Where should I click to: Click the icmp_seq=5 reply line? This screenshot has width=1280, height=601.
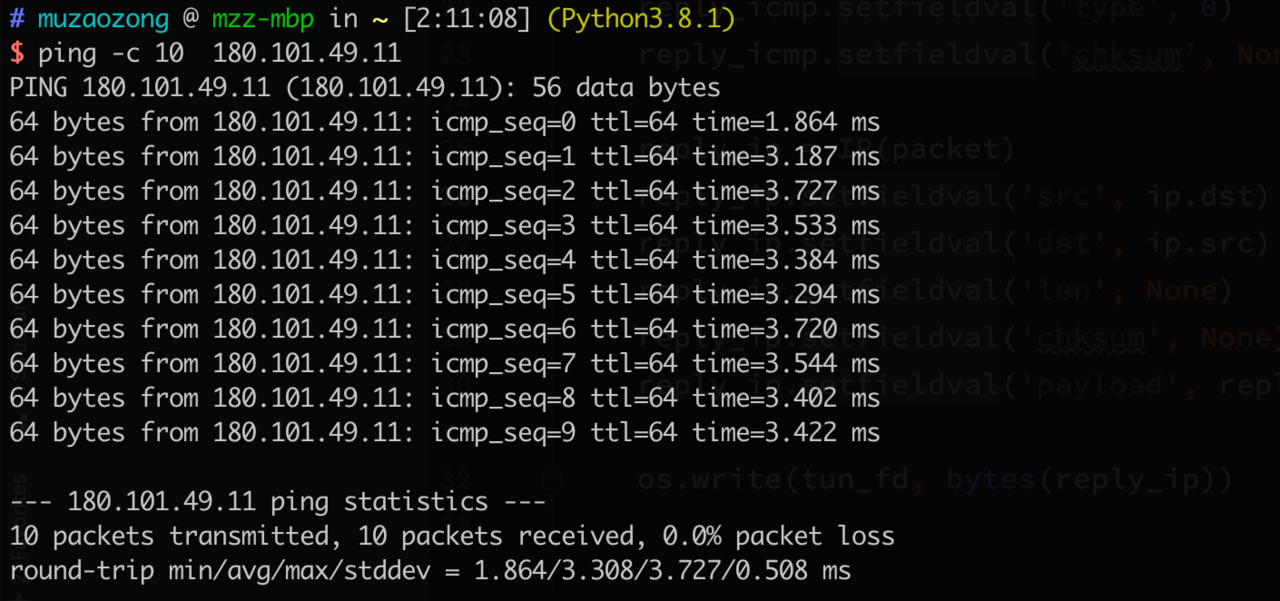point(445,295)
